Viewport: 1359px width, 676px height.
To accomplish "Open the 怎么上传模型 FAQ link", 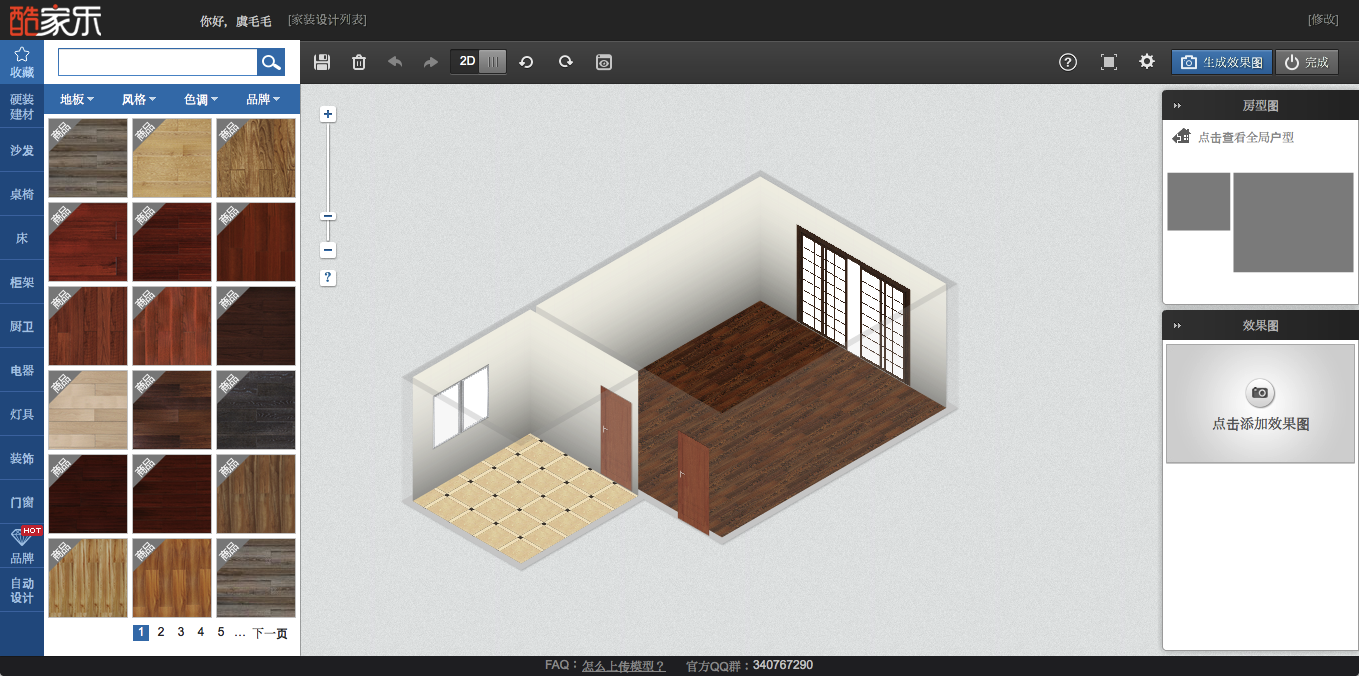I will (623, 665).
